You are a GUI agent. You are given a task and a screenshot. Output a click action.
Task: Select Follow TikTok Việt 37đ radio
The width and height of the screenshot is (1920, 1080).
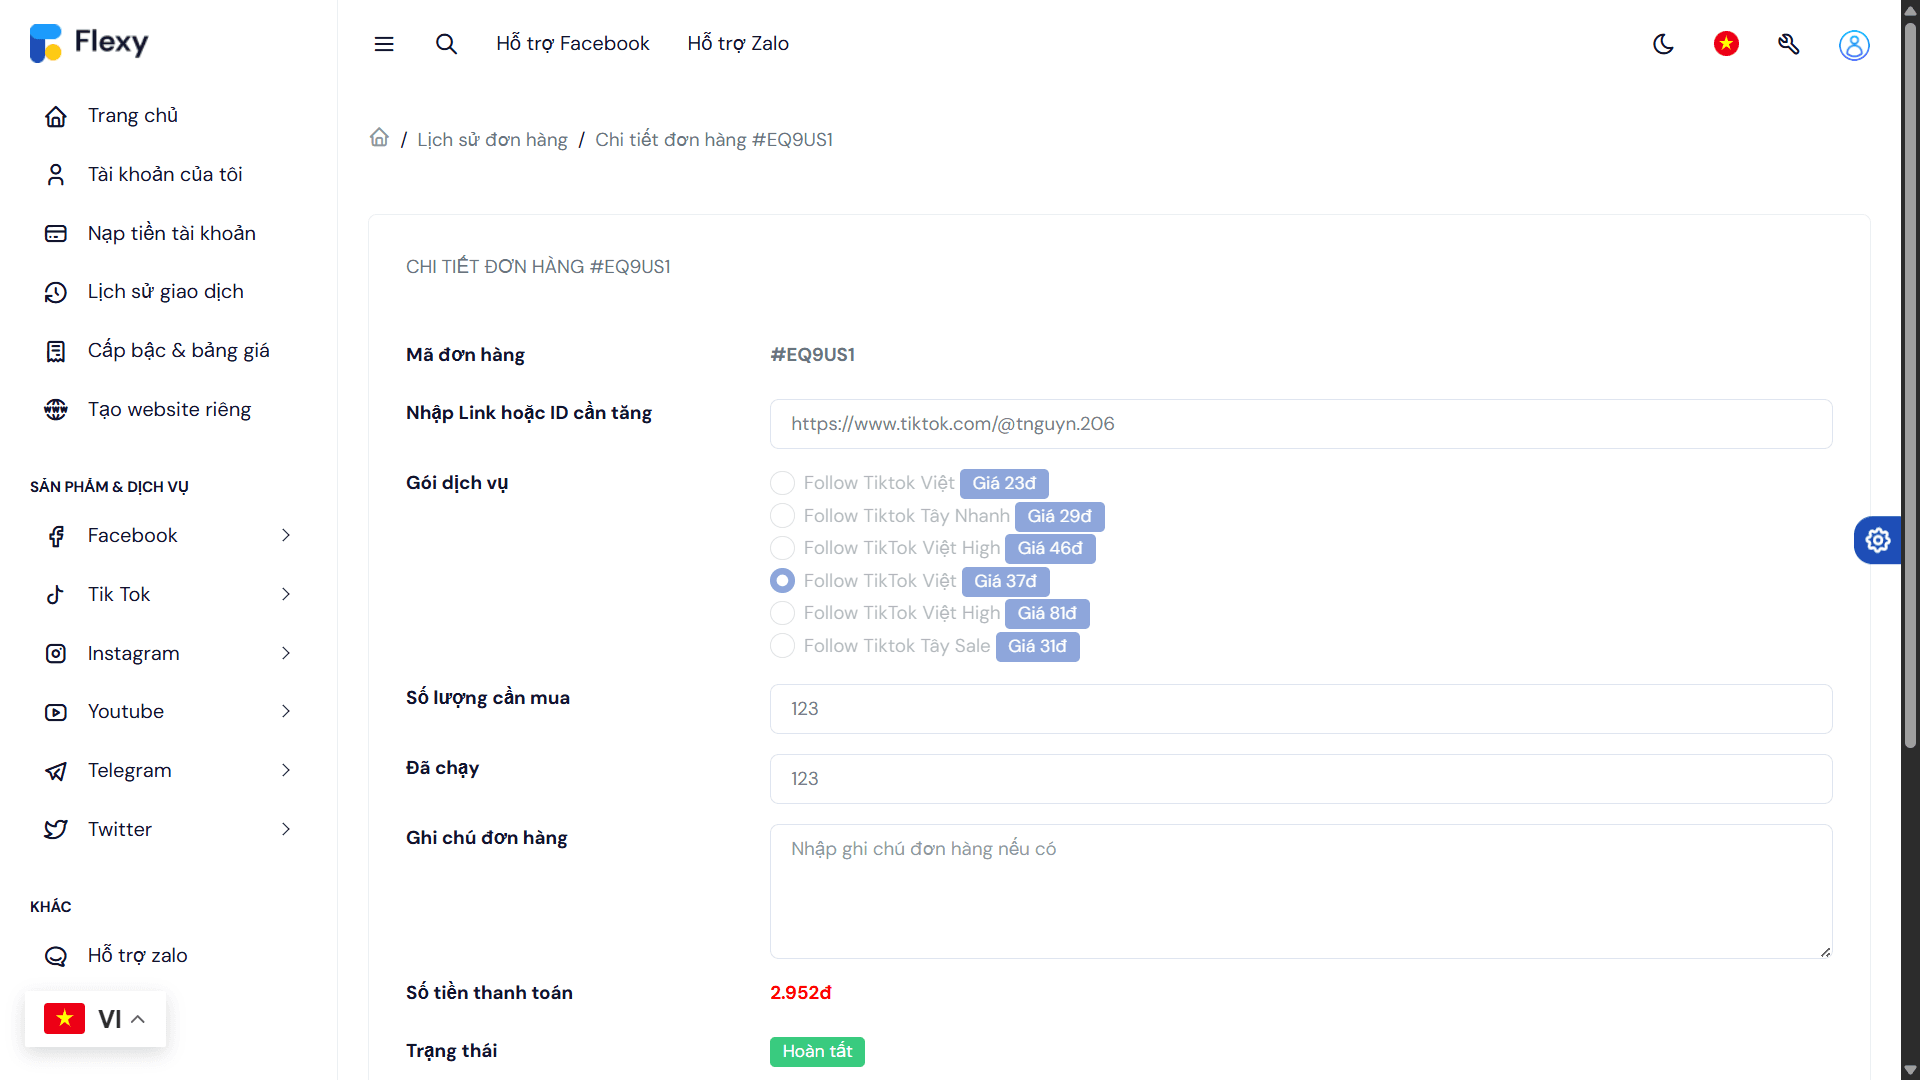click(782, 581)
